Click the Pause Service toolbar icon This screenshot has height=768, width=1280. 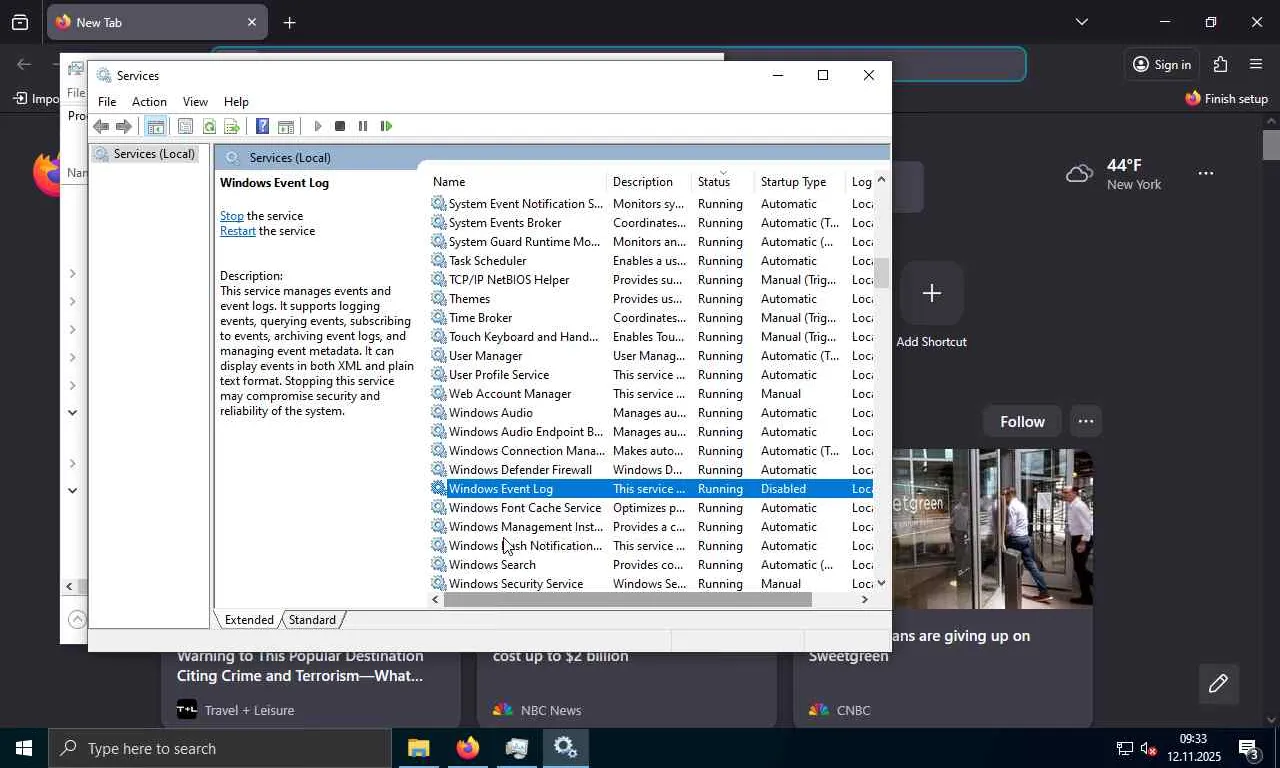coord(363,126)
